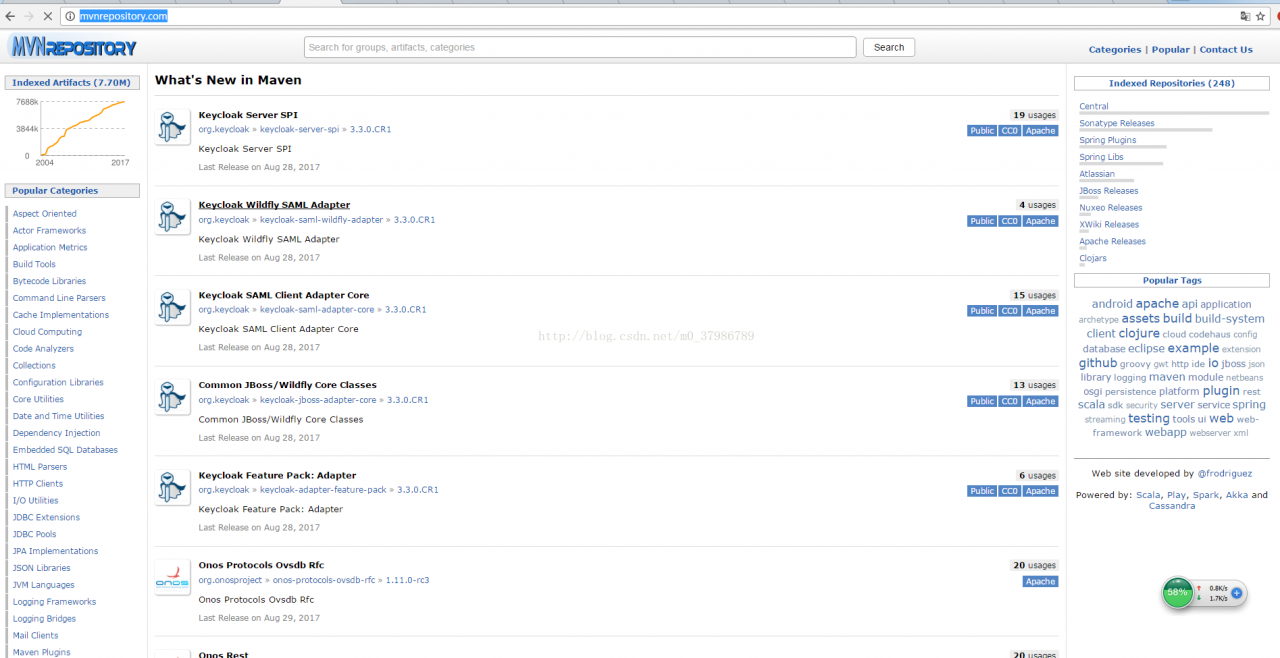Open the Keycloak Server SPI artifact icon
1280x658 pixels.
[x=172, y=128]
